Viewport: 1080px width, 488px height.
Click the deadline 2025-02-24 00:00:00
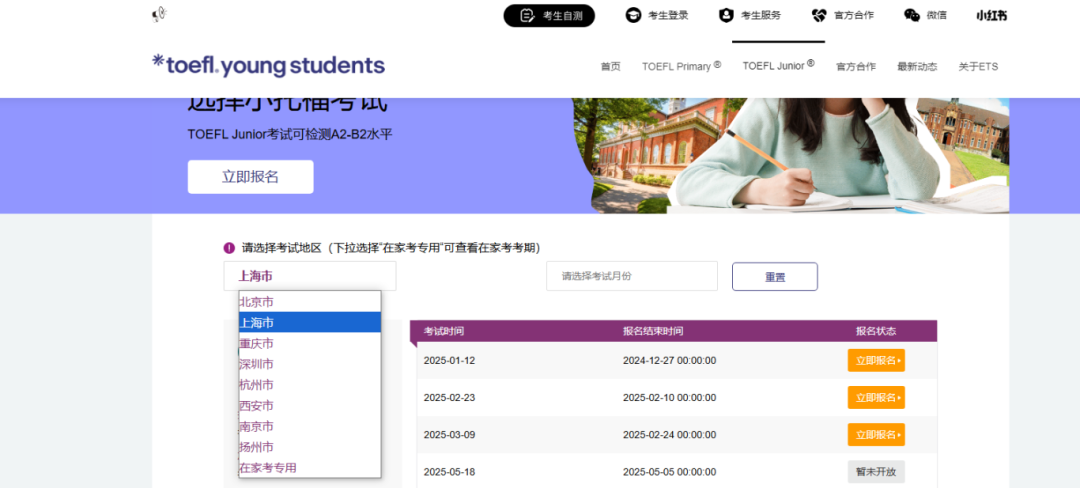669,434
